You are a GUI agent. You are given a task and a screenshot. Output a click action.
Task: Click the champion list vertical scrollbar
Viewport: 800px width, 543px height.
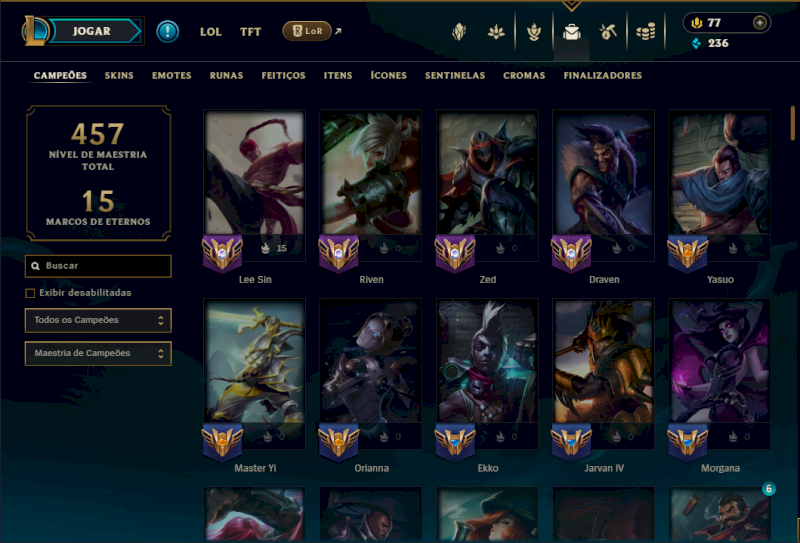click(x=792, y=122)
